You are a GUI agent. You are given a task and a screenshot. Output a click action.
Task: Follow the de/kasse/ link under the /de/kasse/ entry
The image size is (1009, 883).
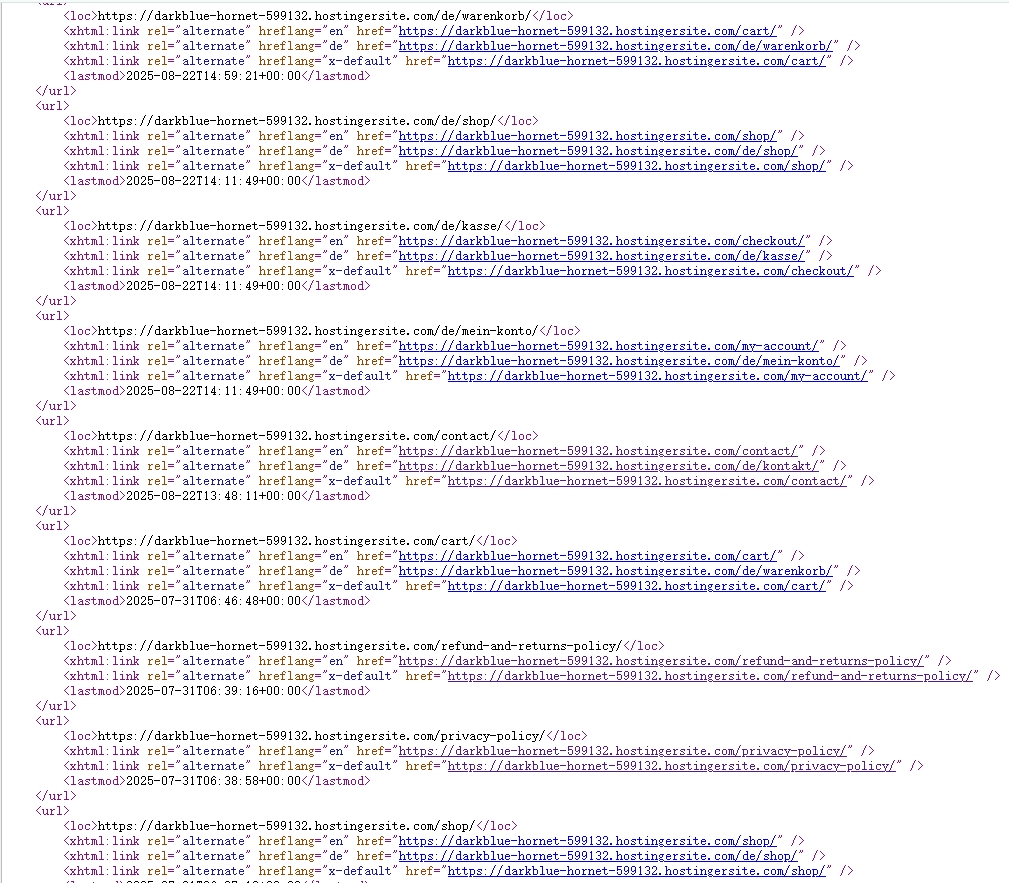coord(602,256)
